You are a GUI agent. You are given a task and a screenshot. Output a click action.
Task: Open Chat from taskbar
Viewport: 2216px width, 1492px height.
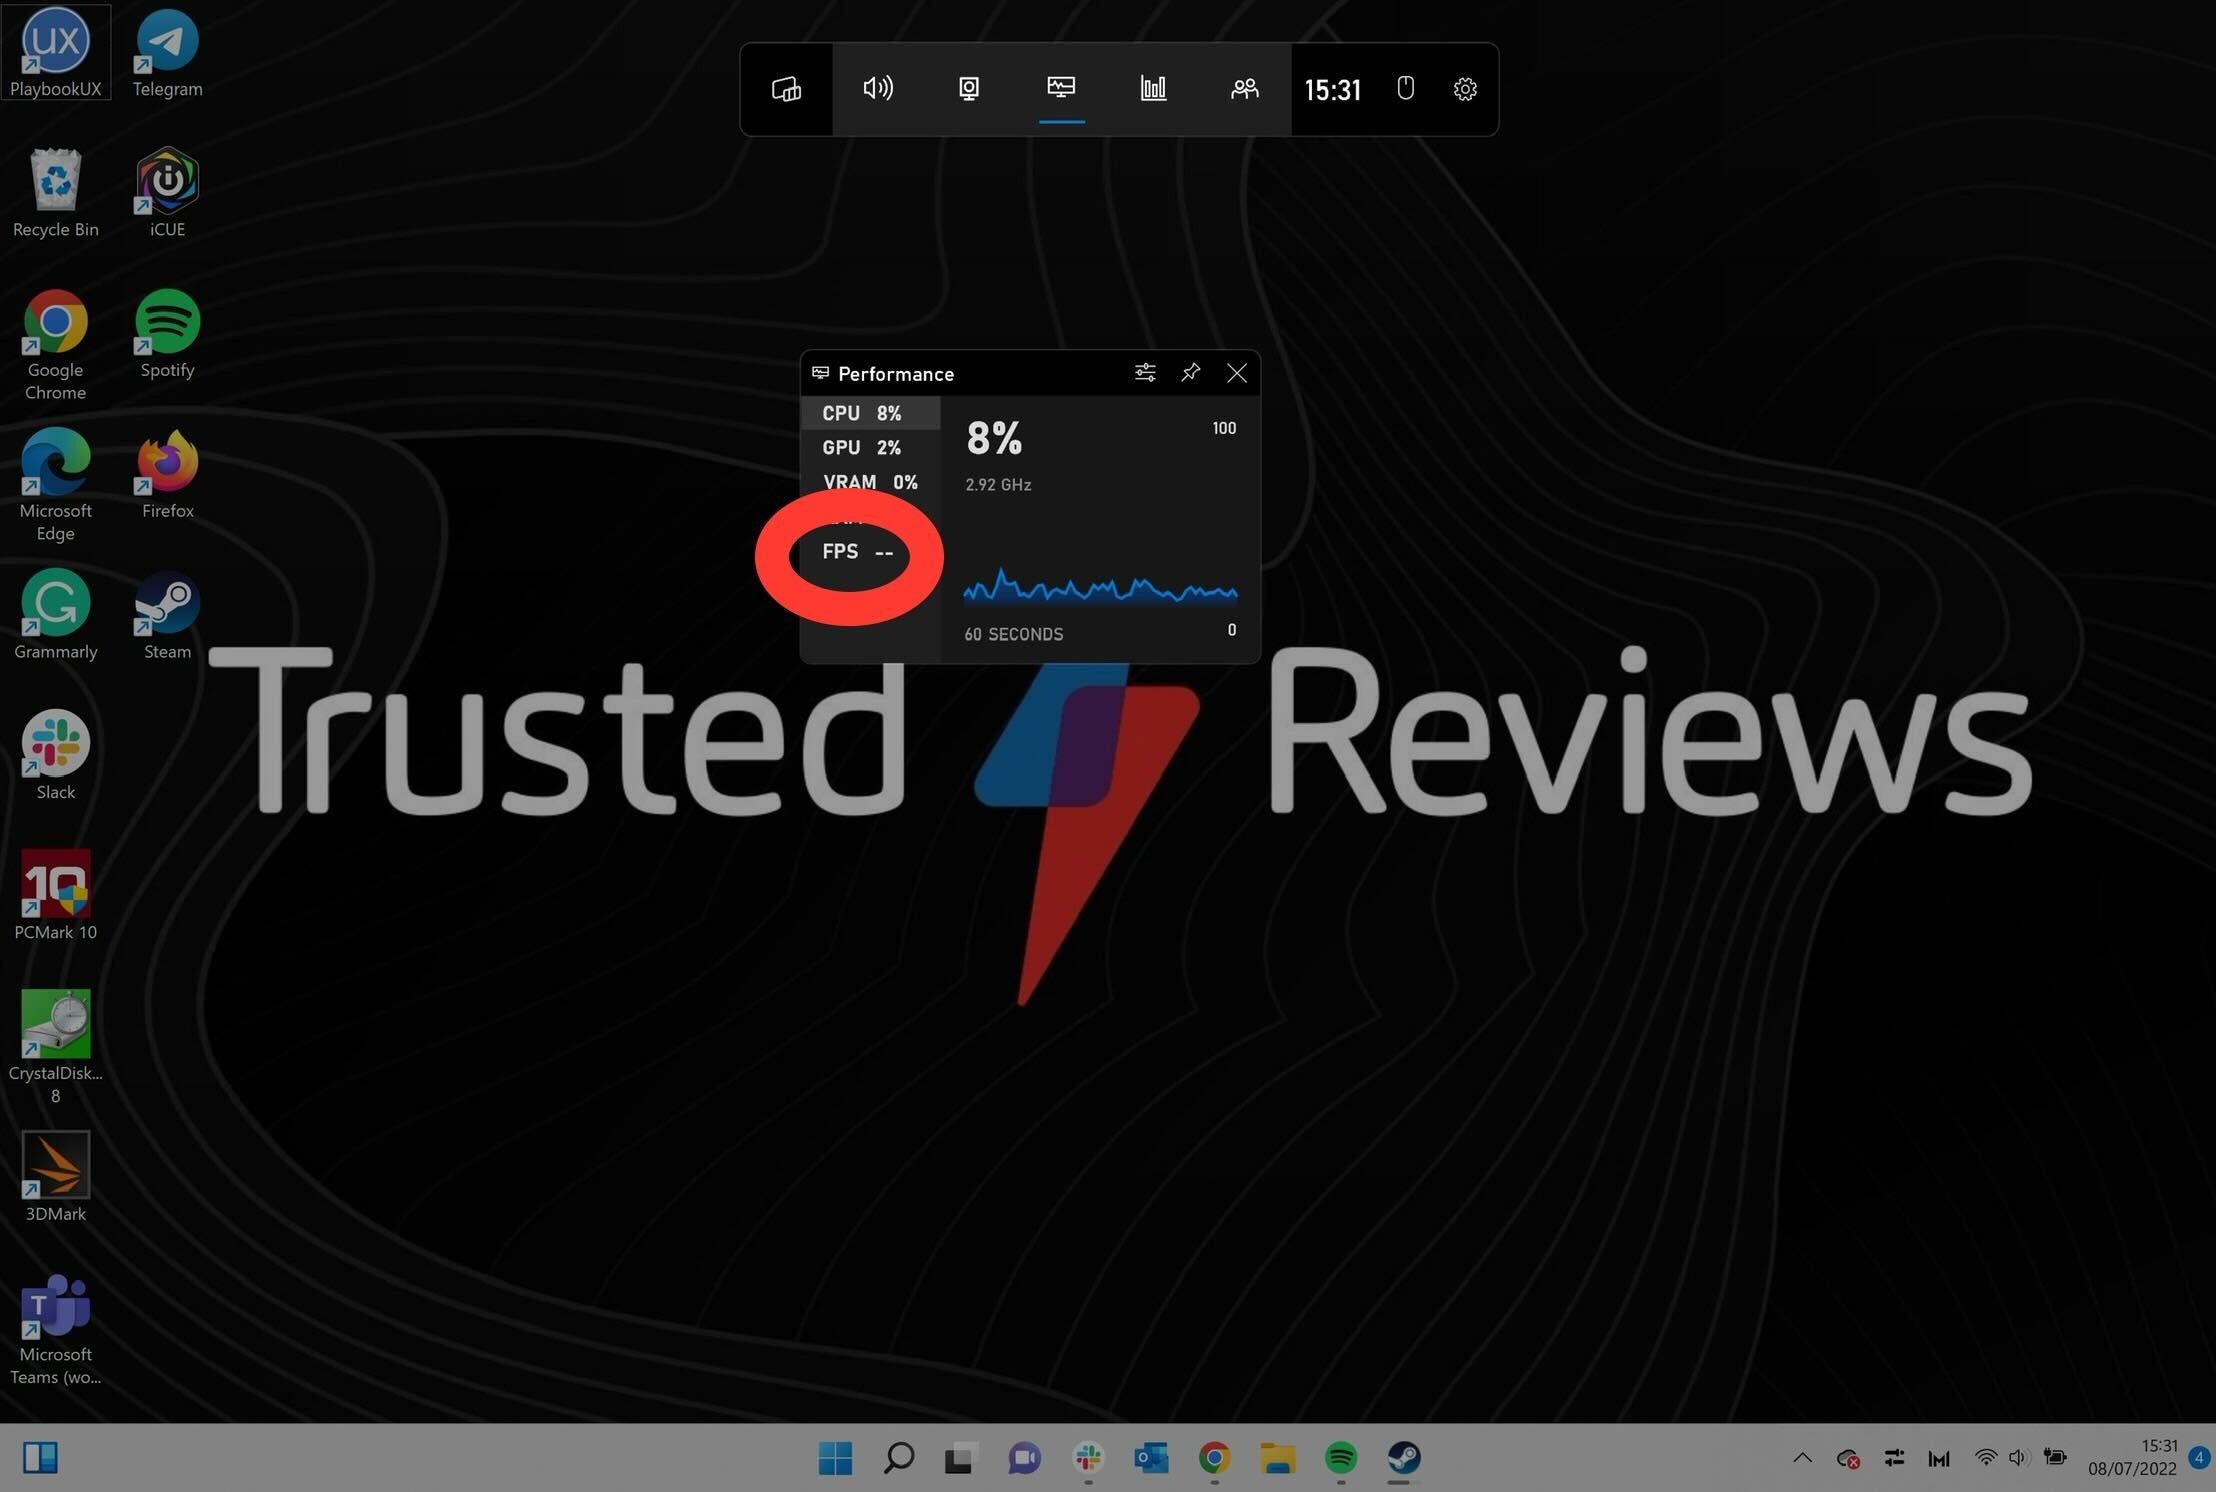[1024, 1458]
